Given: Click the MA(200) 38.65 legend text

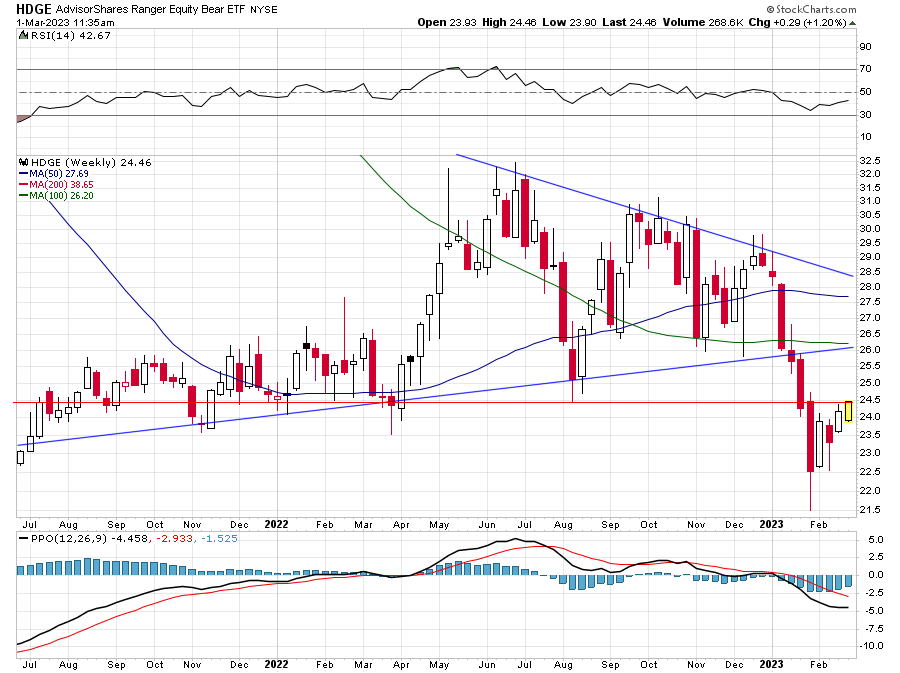Looking at the screenshot, I should coord(61,185).
